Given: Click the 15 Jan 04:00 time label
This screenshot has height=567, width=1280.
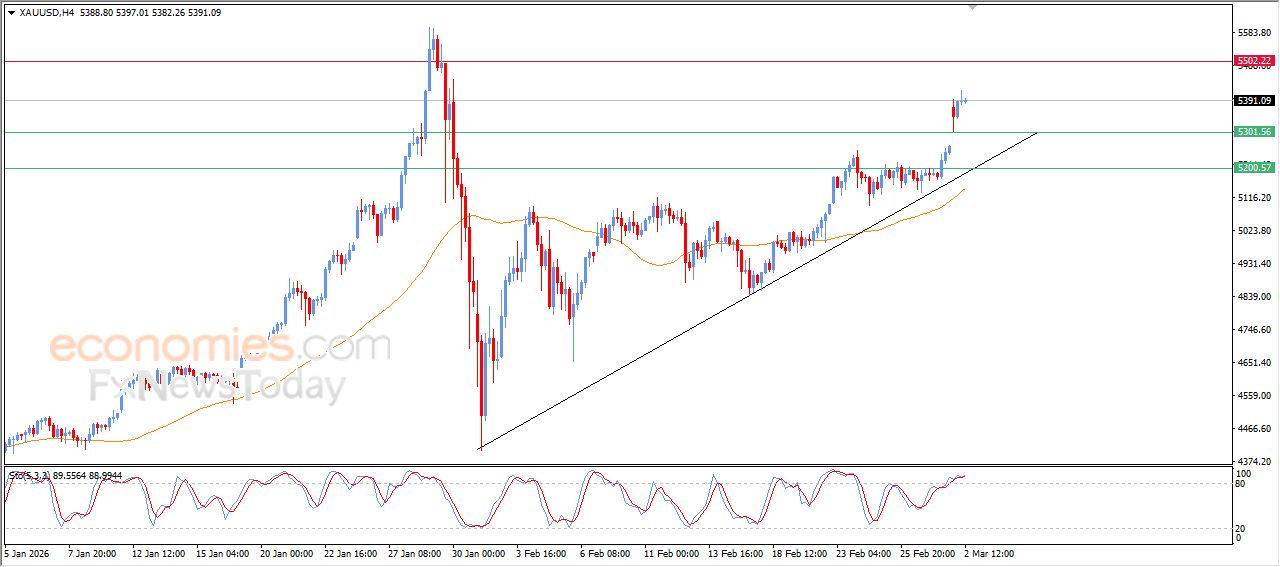Looking at the screenshot, I should (222, 552).
